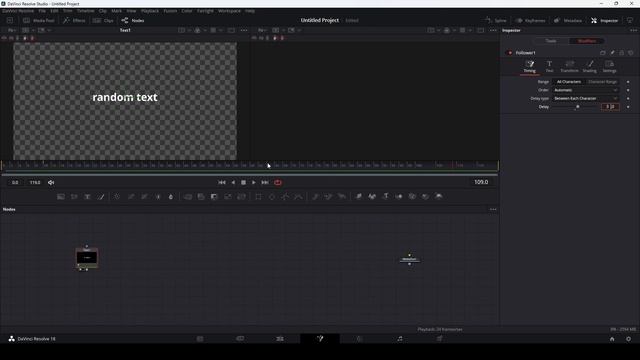Open the Spline editor

pos(496,20)
